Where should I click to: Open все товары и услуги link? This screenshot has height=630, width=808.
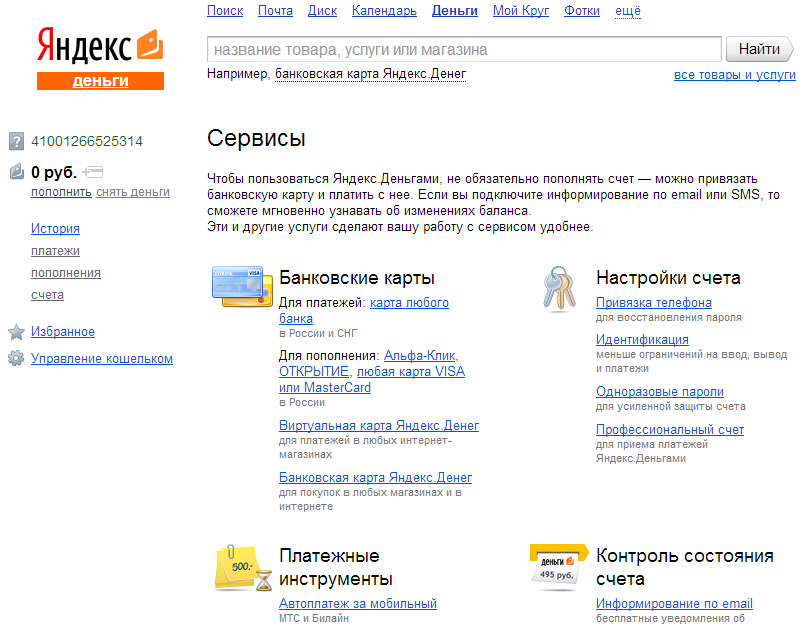[735, 75]
